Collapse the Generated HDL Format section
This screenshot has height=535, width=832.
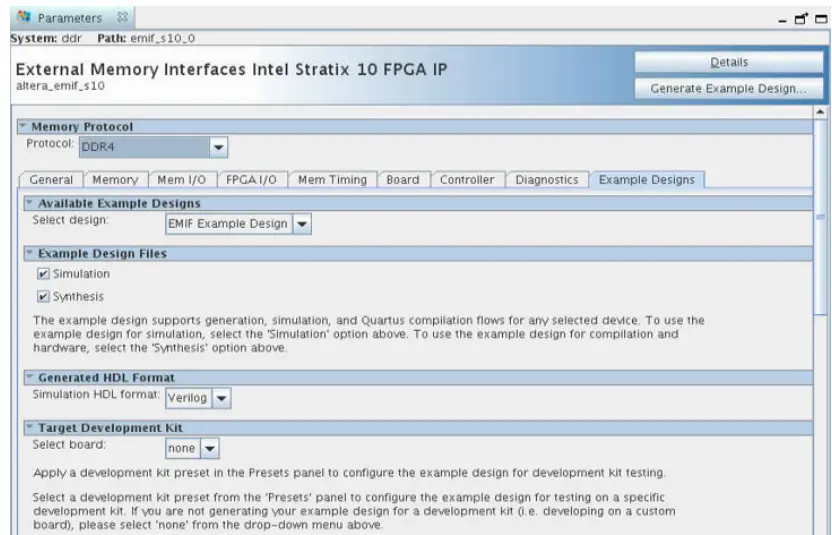(x=30, y=377)
